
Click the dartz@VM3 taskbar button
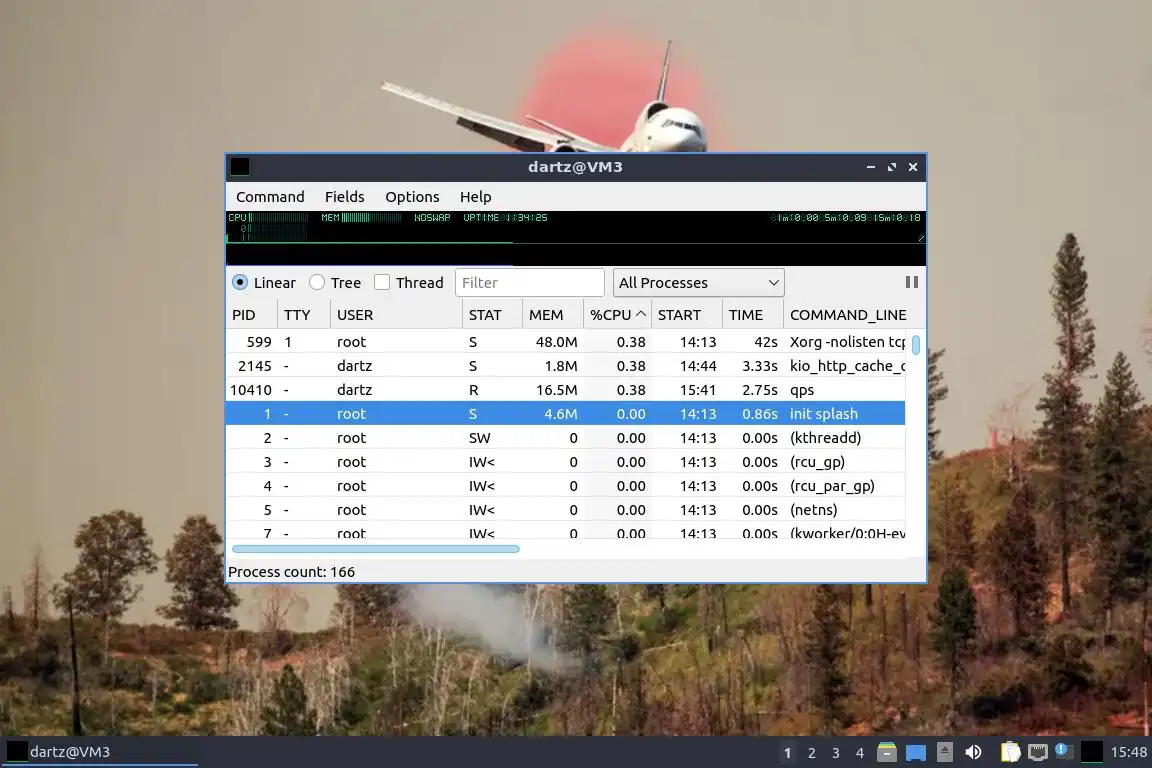click(101, 752)
